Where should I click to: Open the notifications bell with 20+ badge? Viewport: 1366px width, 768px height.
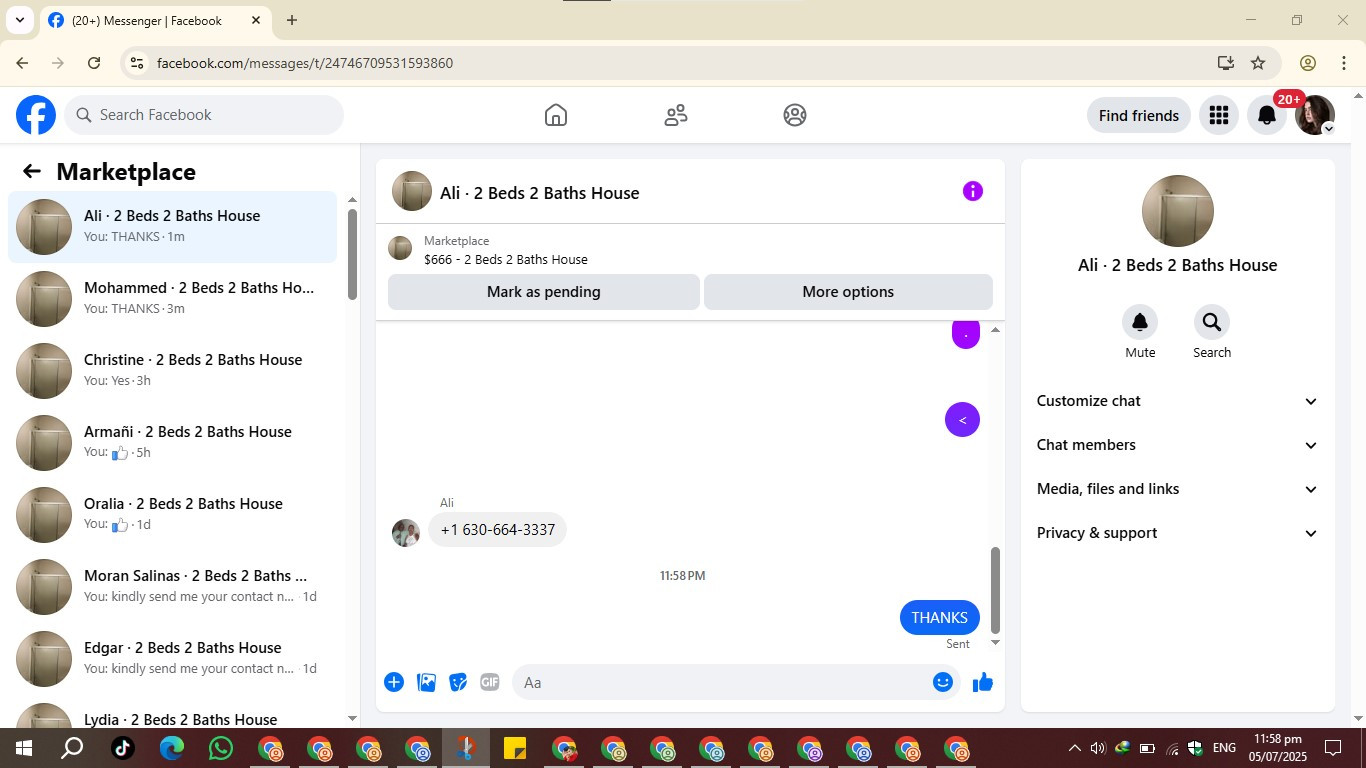coord(1267,115)
